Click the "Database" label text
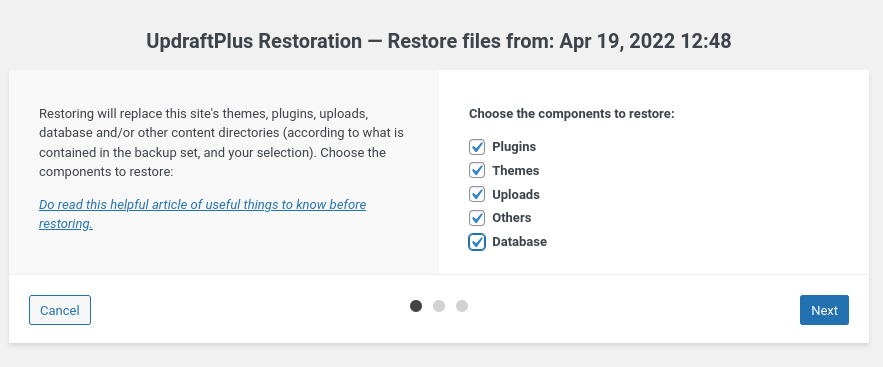Viewport: 883px width, 367px height. pyautogui.click(x=519, y=242)
